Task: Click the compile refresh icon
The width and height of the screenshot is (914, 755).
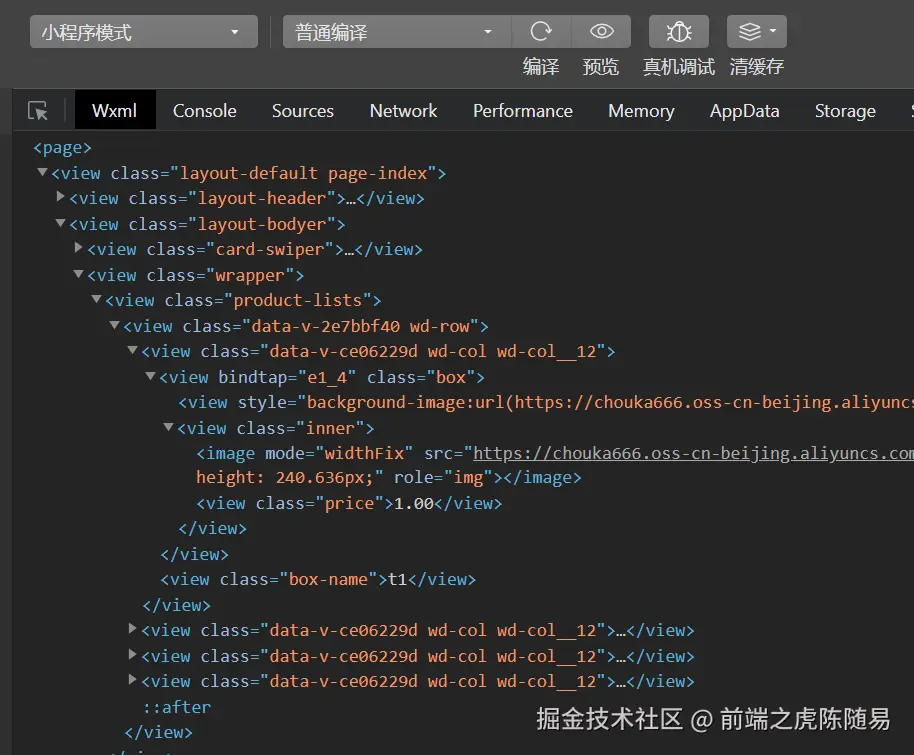Action: [541, 31]
